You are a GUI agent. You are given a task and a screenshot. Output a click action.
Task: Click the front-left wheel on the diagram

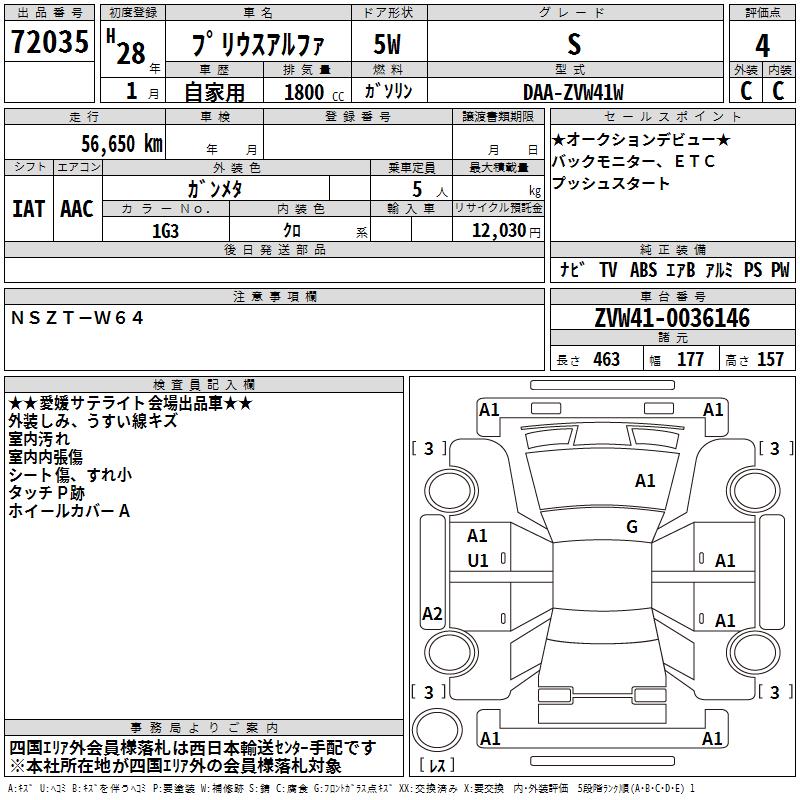tap(450, 491)
